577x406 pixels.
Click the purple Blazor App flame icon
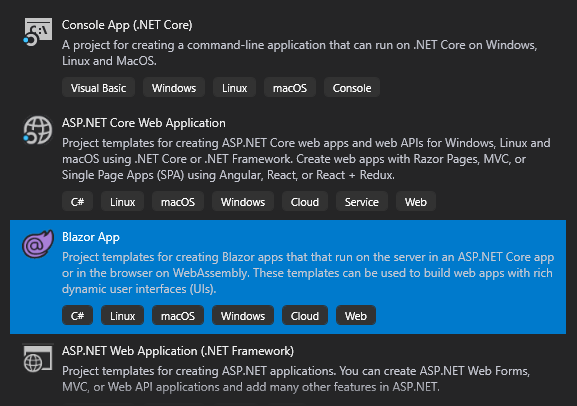click(x=38, y=244)
